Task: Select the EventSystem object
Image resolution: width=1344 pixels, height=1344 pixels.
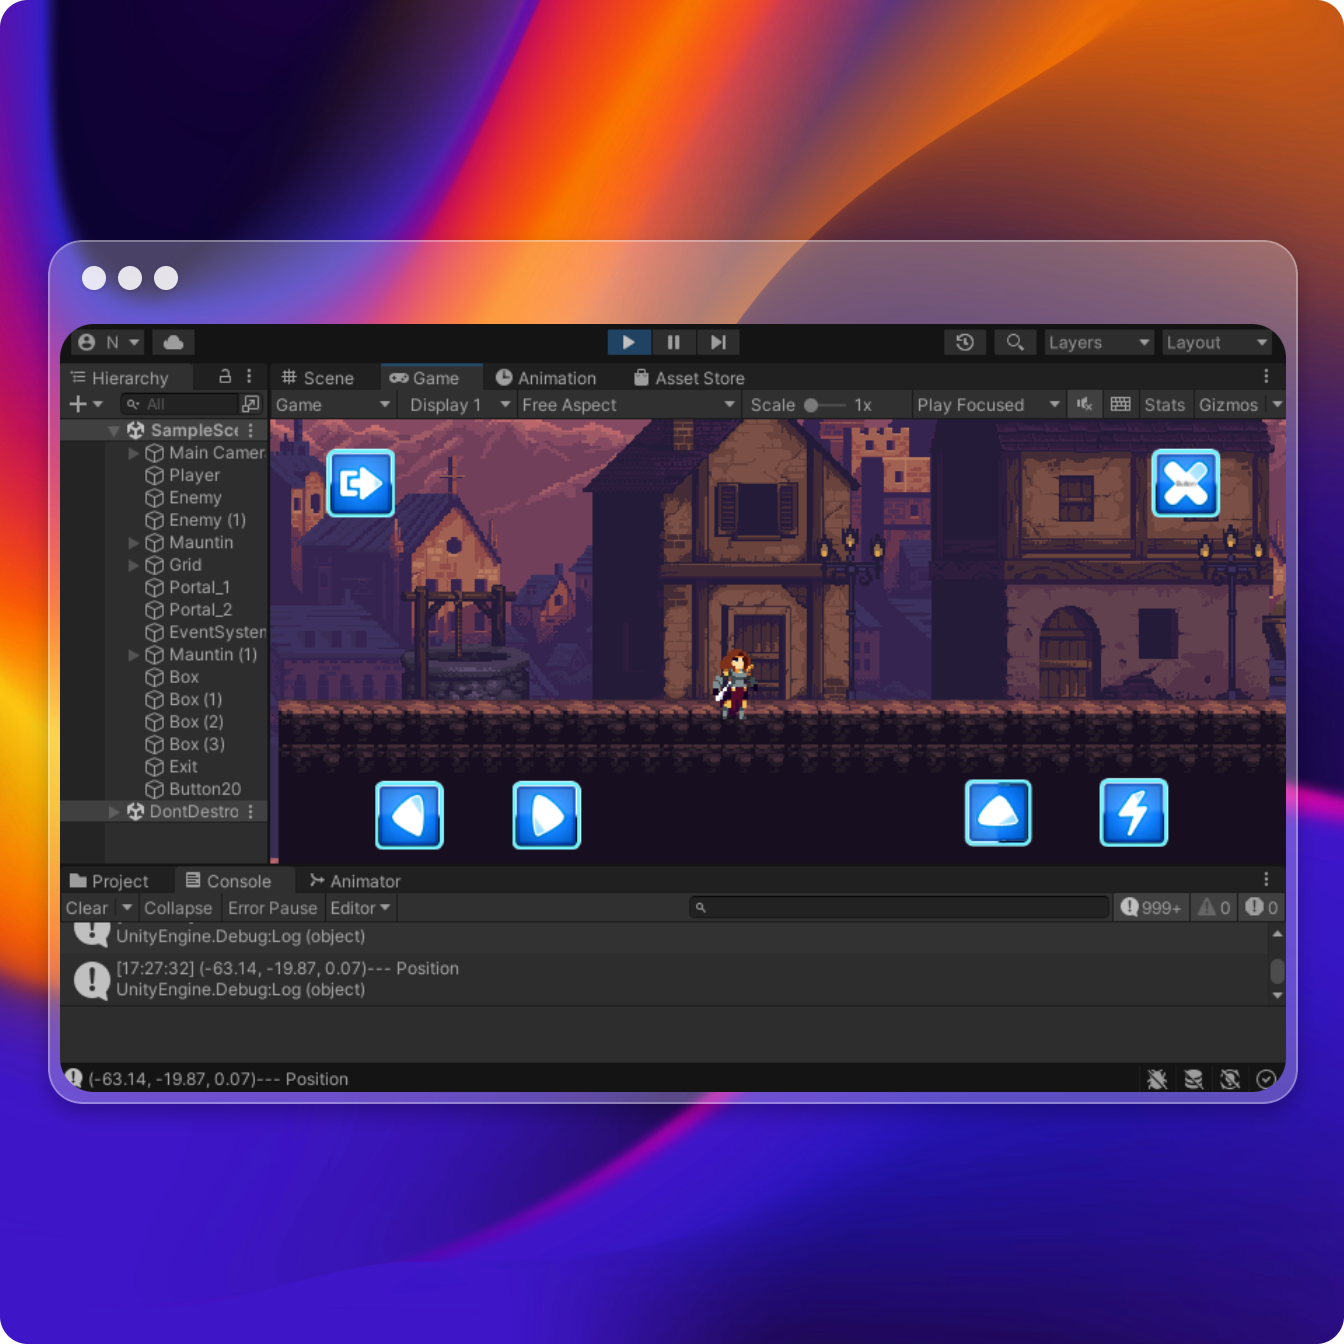Action: [x=205, y=632]
